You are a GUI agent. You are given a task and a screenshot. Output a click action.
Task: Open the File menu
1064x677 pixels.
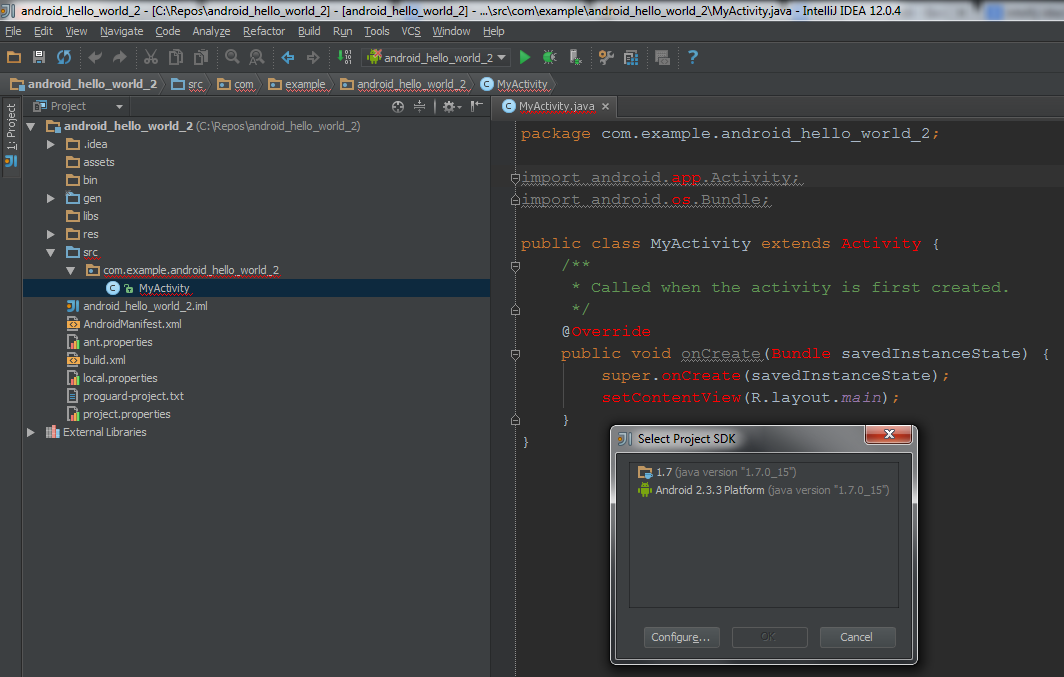click(14, 31)
